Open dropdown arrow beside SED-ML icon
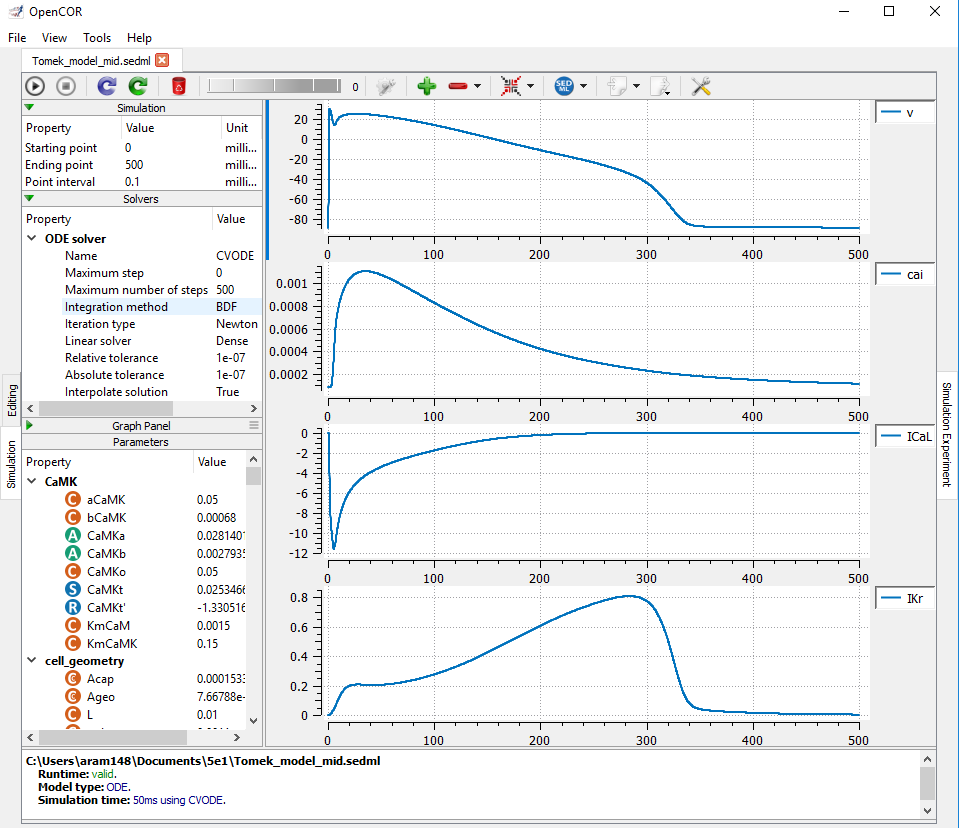This screenshot has height=828, width=959. click(584, 87)
